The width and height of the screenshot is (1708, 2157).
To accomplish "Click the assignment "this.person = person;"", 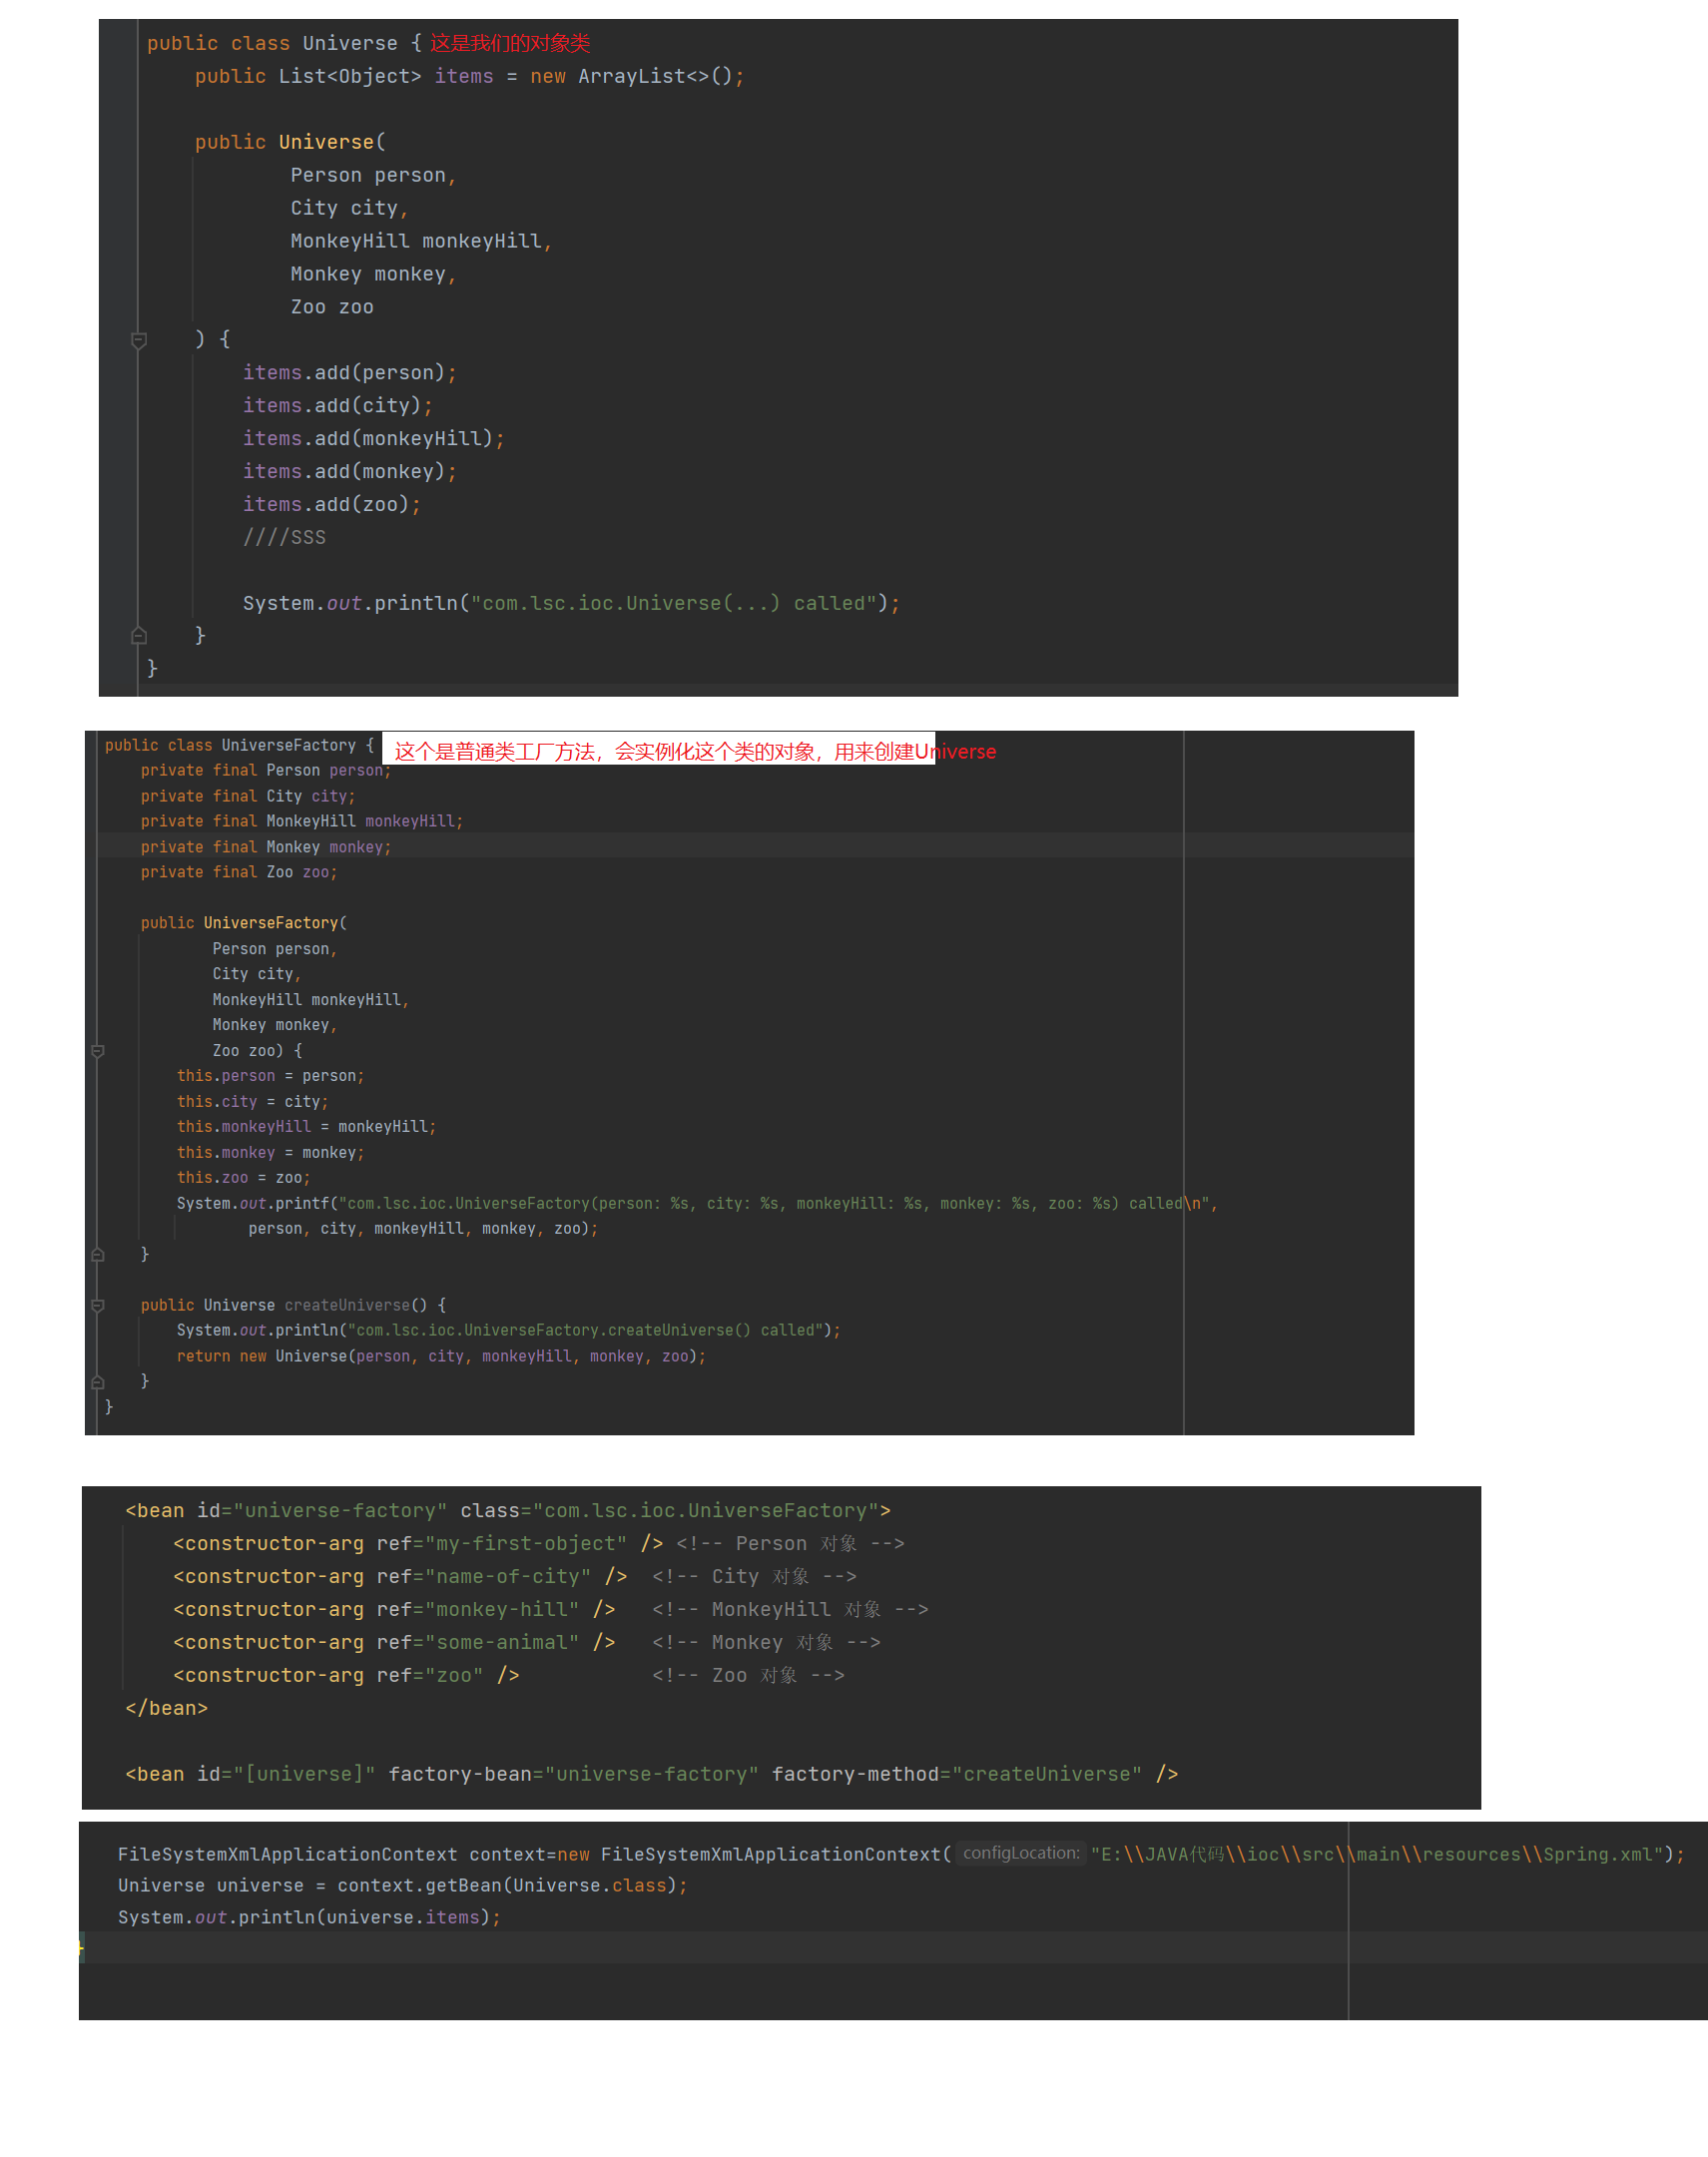I will tap(271, 1076).
